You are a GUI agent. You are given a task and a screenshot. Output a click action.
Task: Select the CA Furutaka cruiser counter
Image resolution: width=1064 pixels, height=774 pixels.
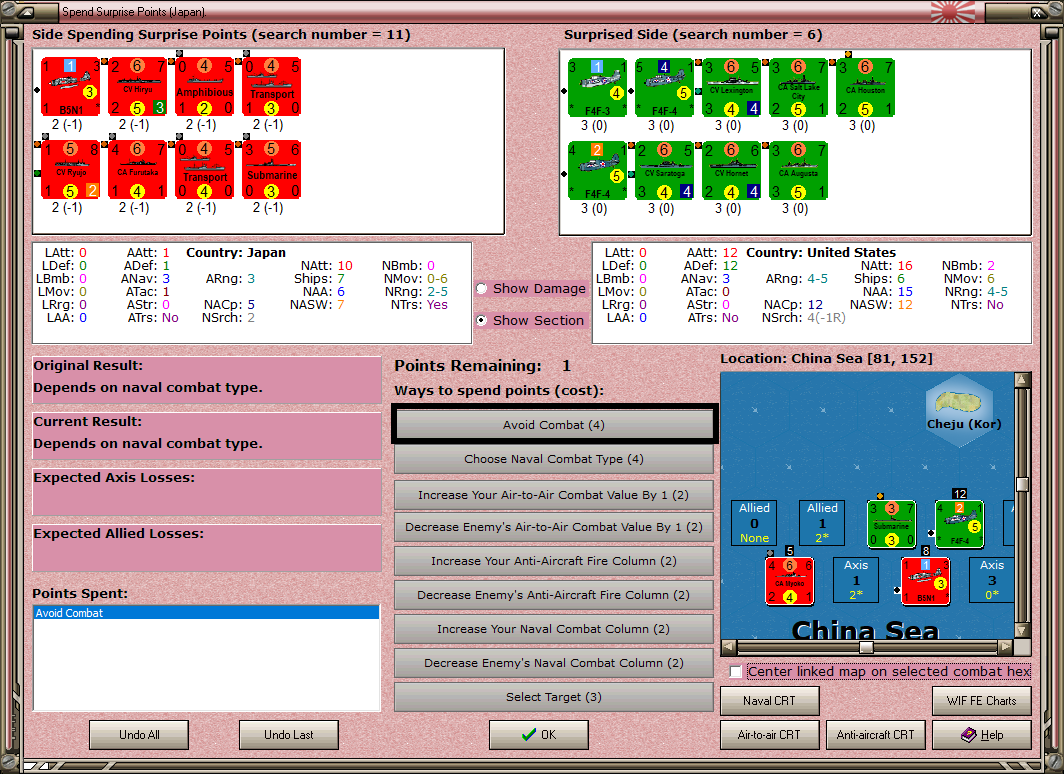tap(138, 170)
